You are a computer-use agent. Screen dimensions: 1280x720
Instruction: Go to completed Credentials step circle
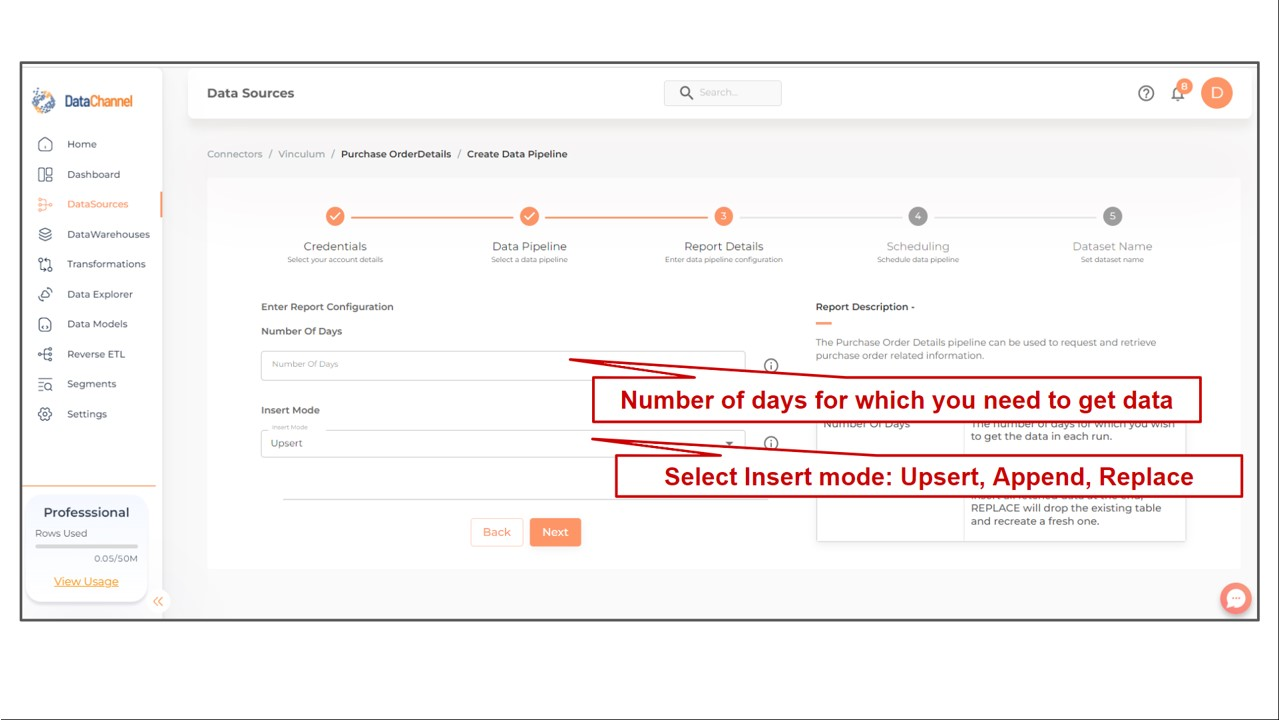point(335,216)
